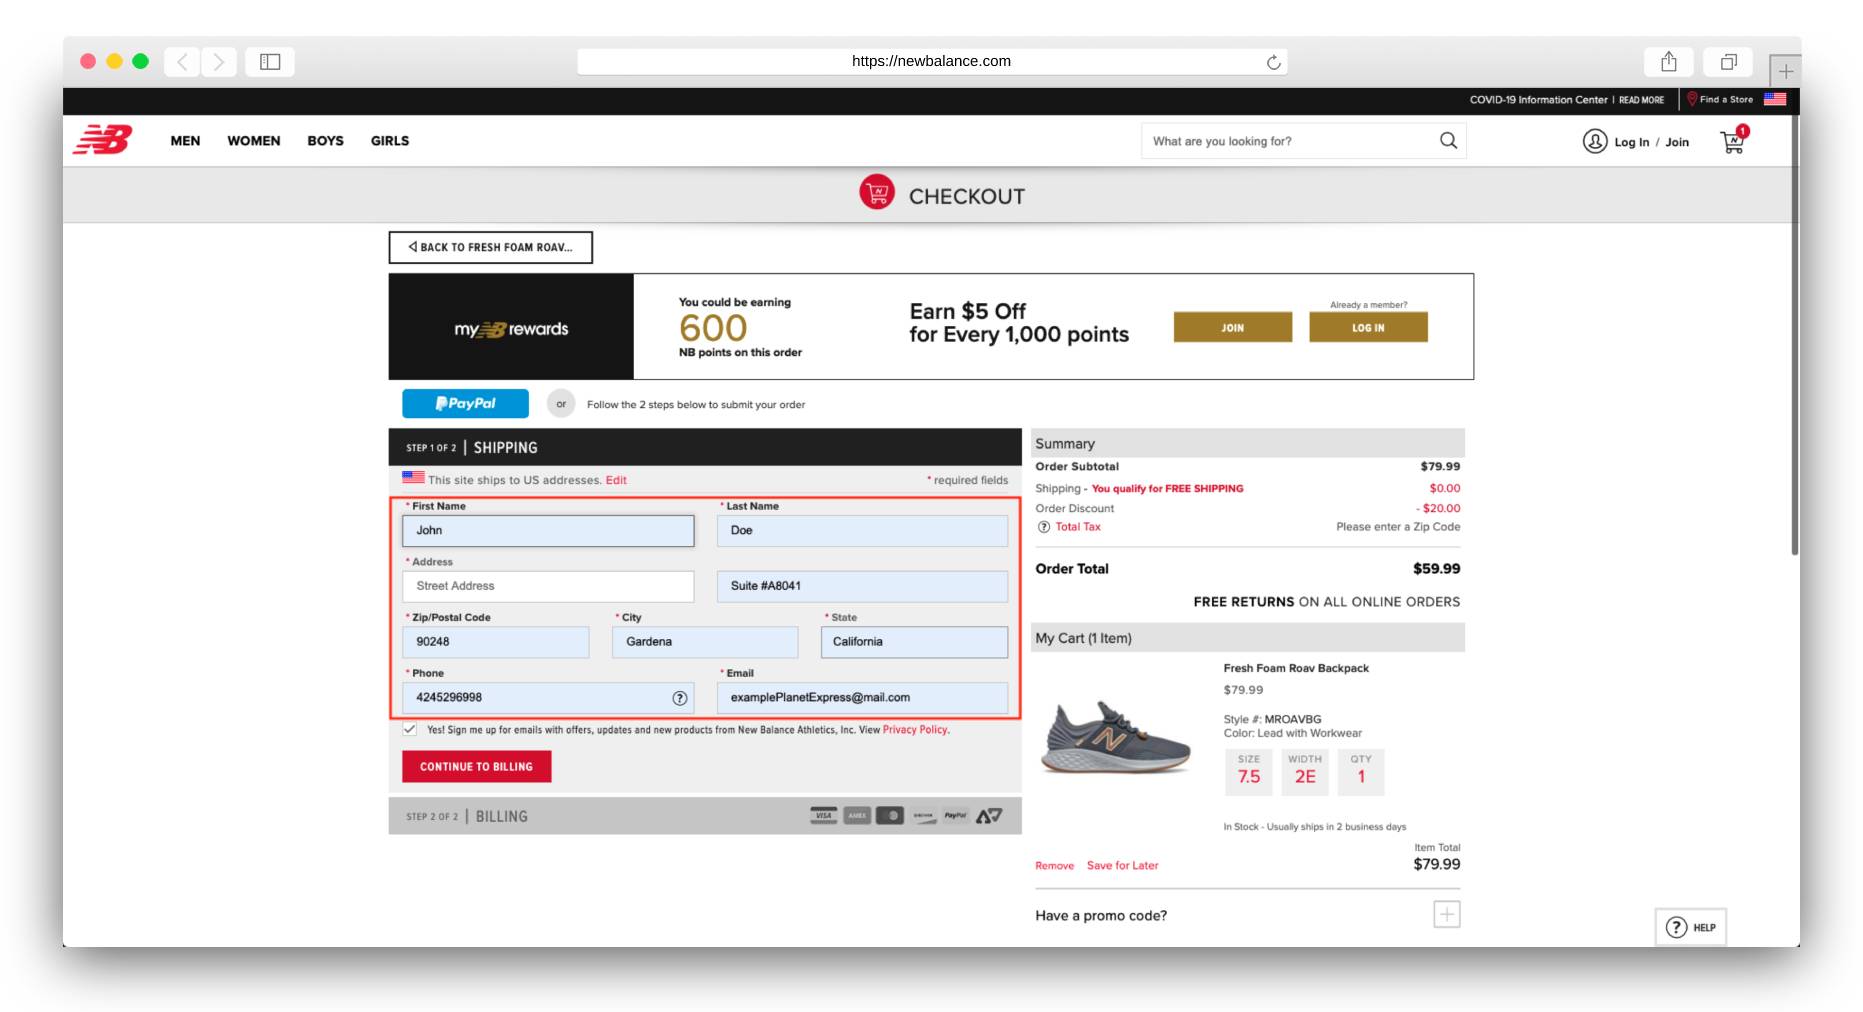Screen dimensions: 1863x1012
Task: Uncheck the email signup checkbox
Action: 410,729
